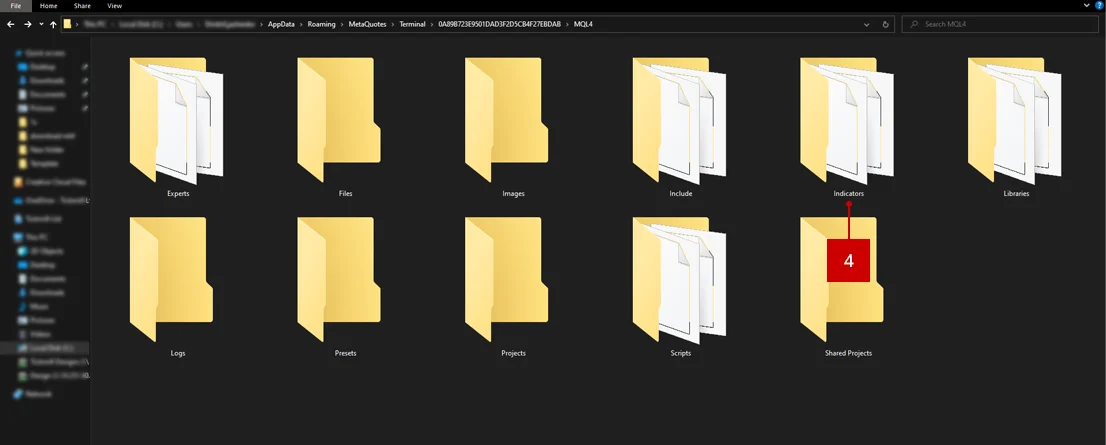Click the Shared Projects folder label
This screenshot has width=1106, height=445.
click(848, 353)
